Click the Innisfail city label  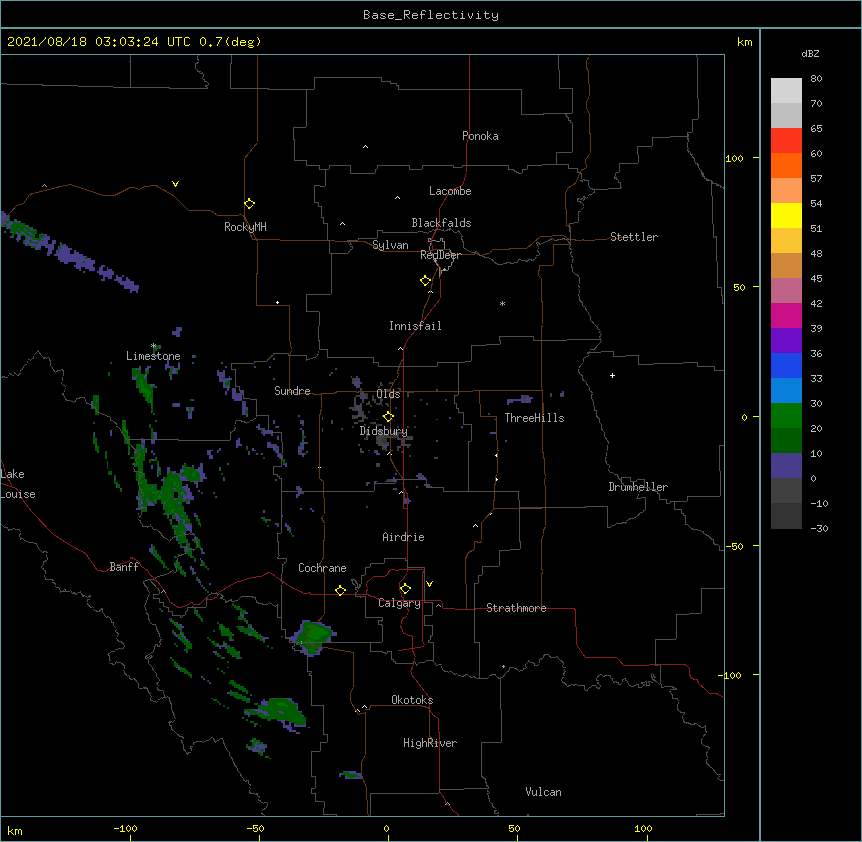tap(415, 326)
